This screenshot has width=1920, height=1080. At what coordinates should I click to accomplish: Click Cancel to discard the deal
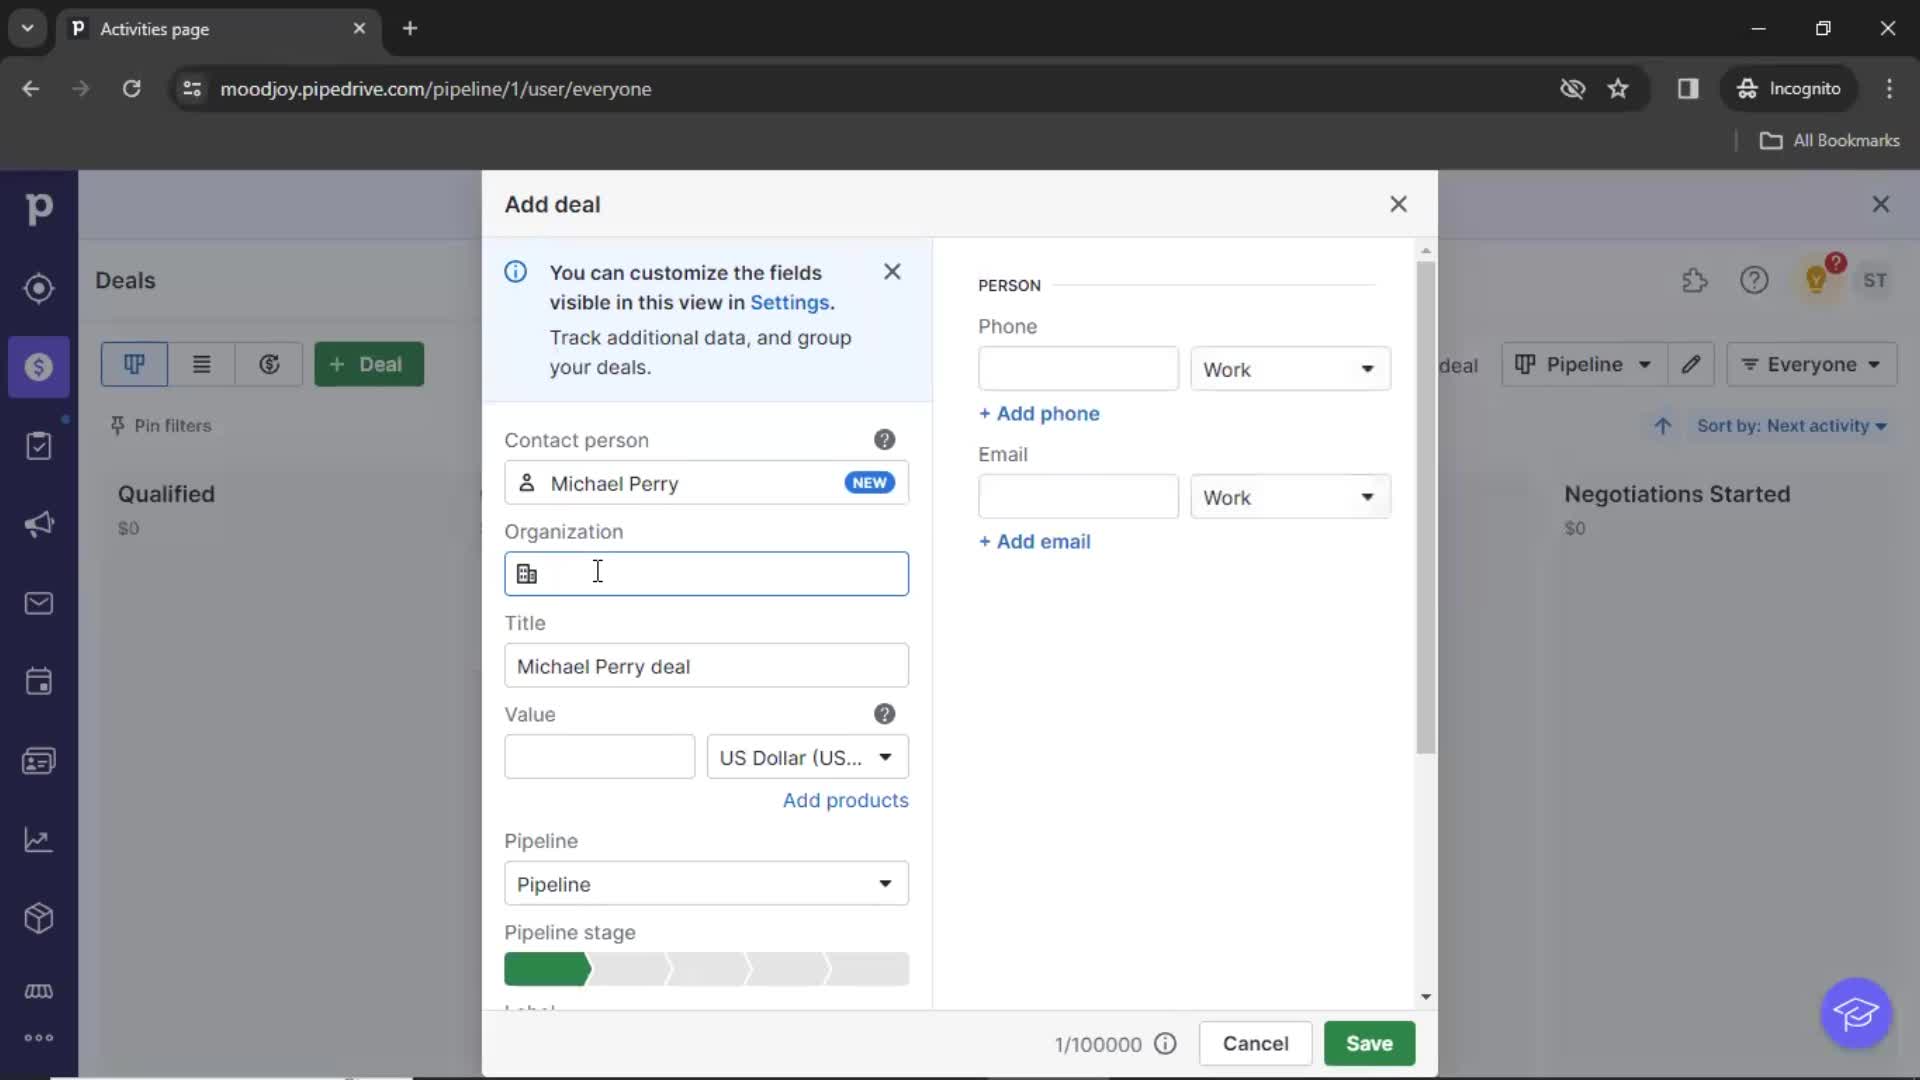tap(1254, 1043)
